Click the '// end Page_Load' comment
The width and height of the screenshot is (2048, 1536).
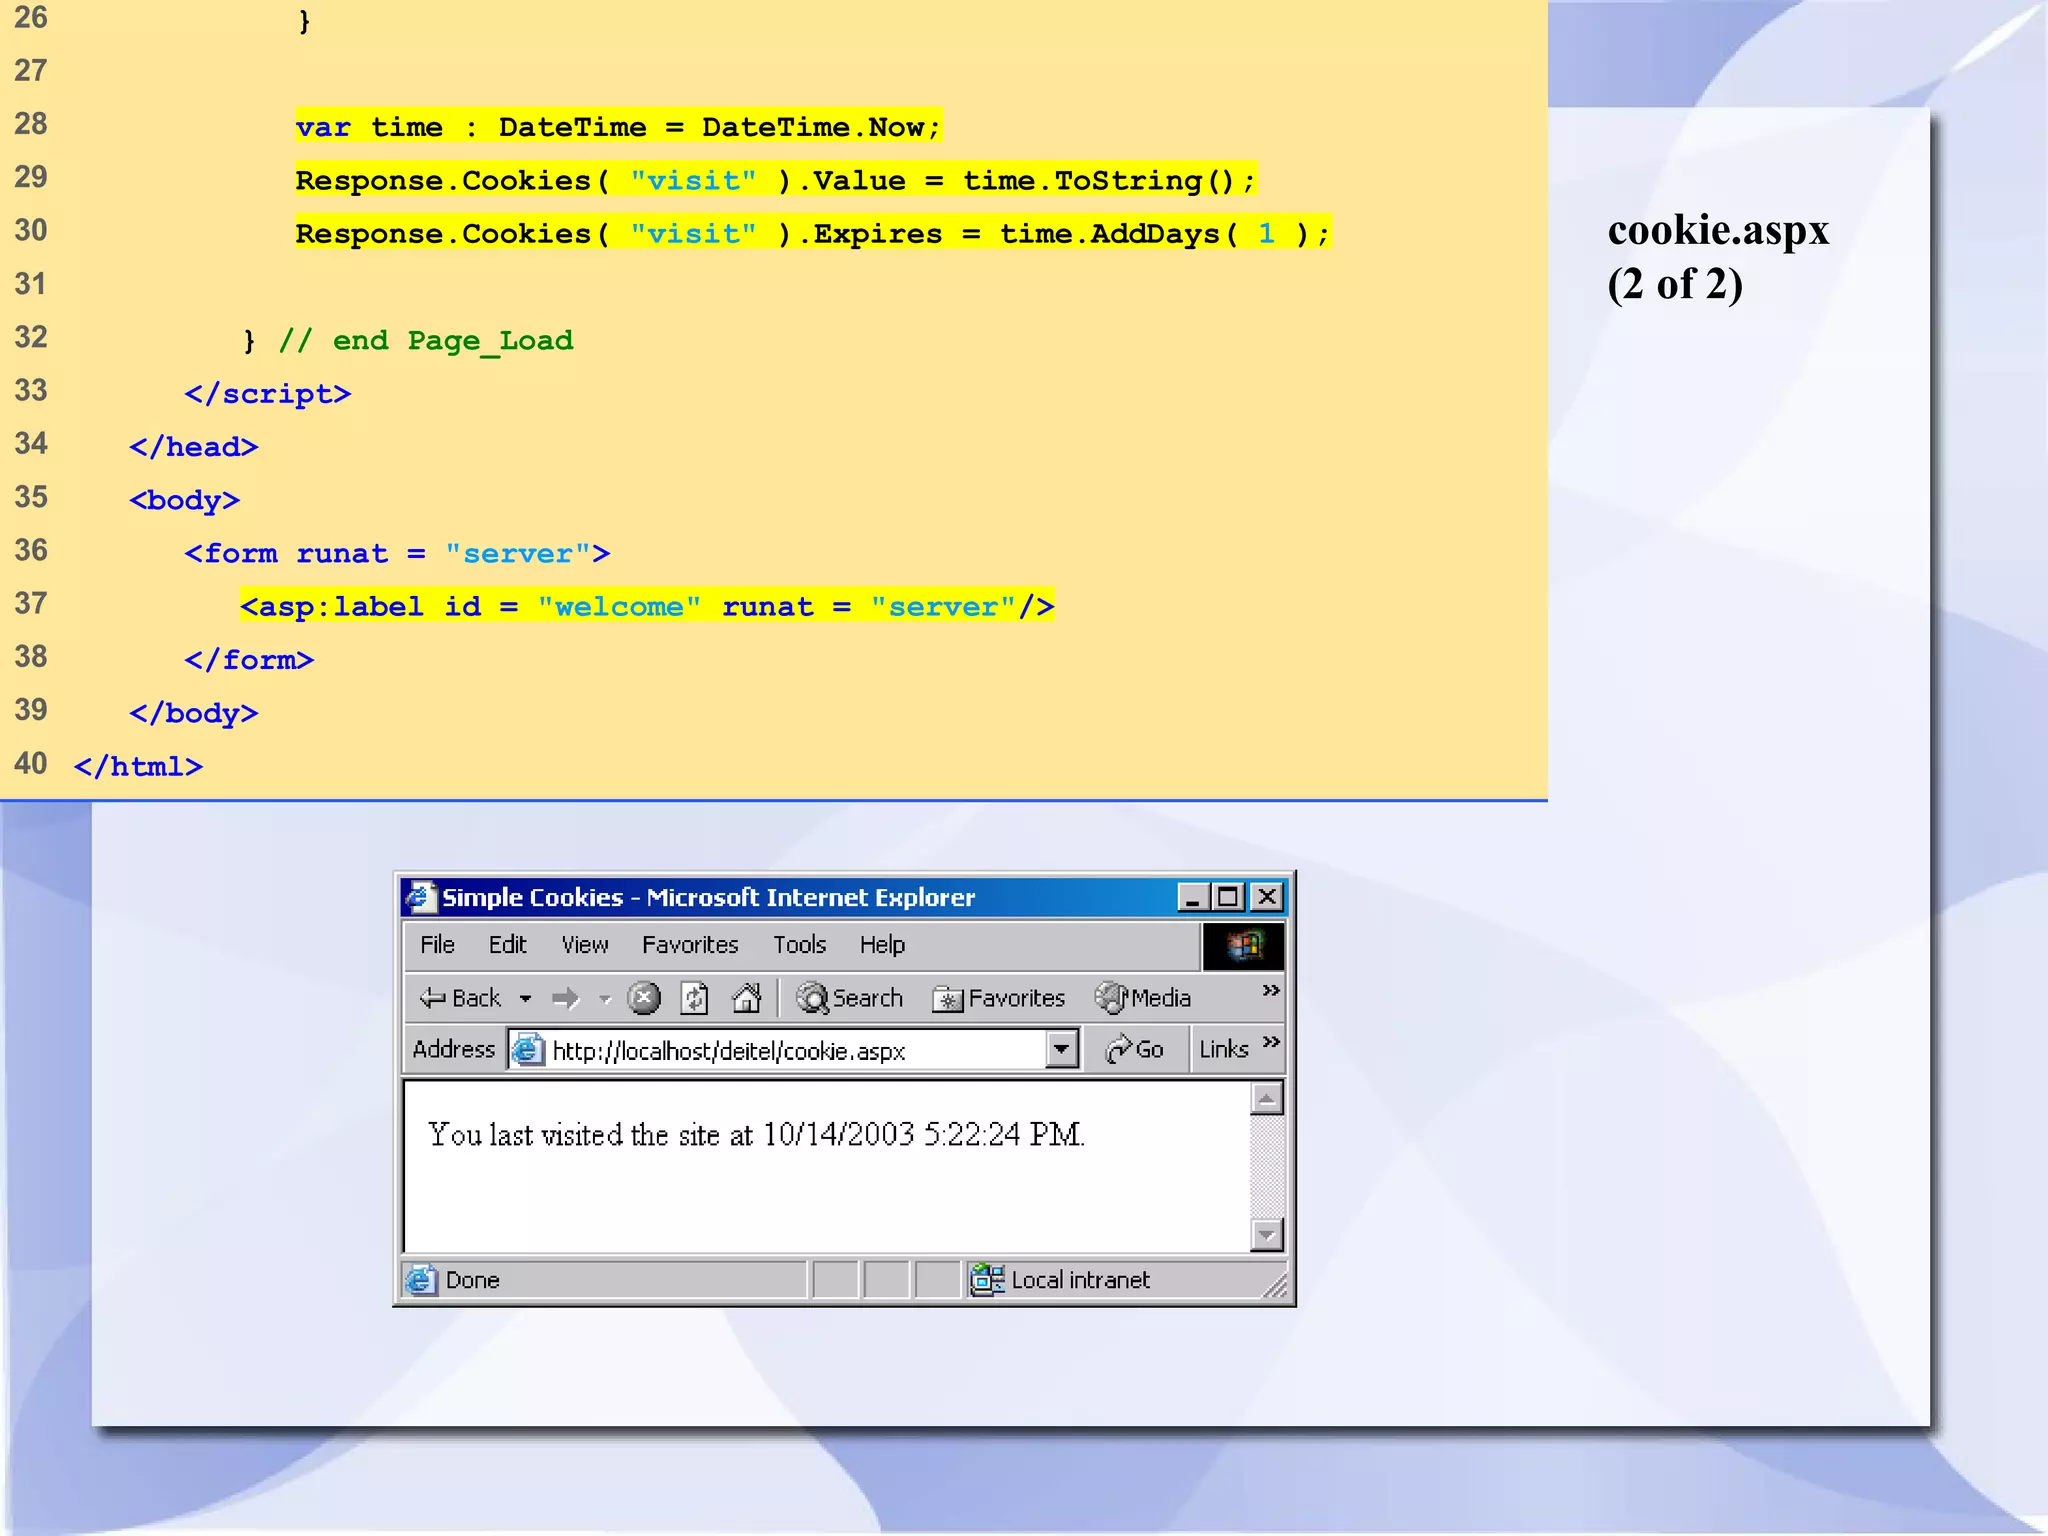pyautogui.click(x=426, y=341)
